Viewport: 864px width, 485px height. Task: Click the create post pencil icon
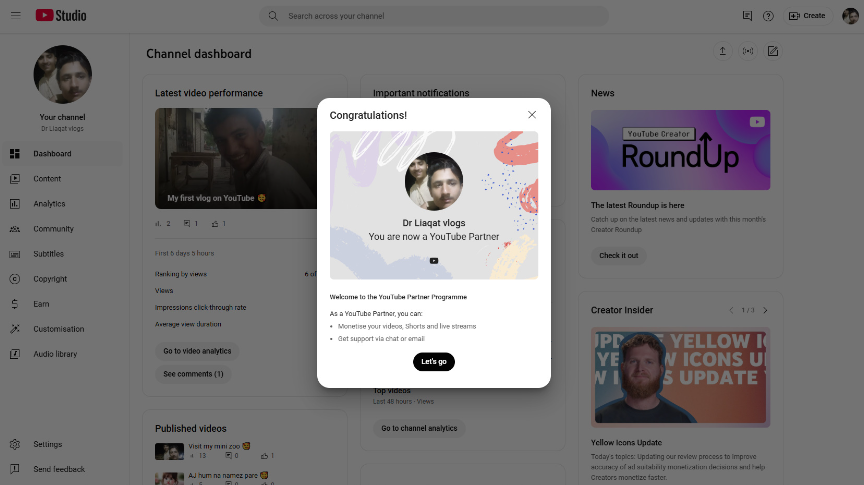(x=773, y=51)
